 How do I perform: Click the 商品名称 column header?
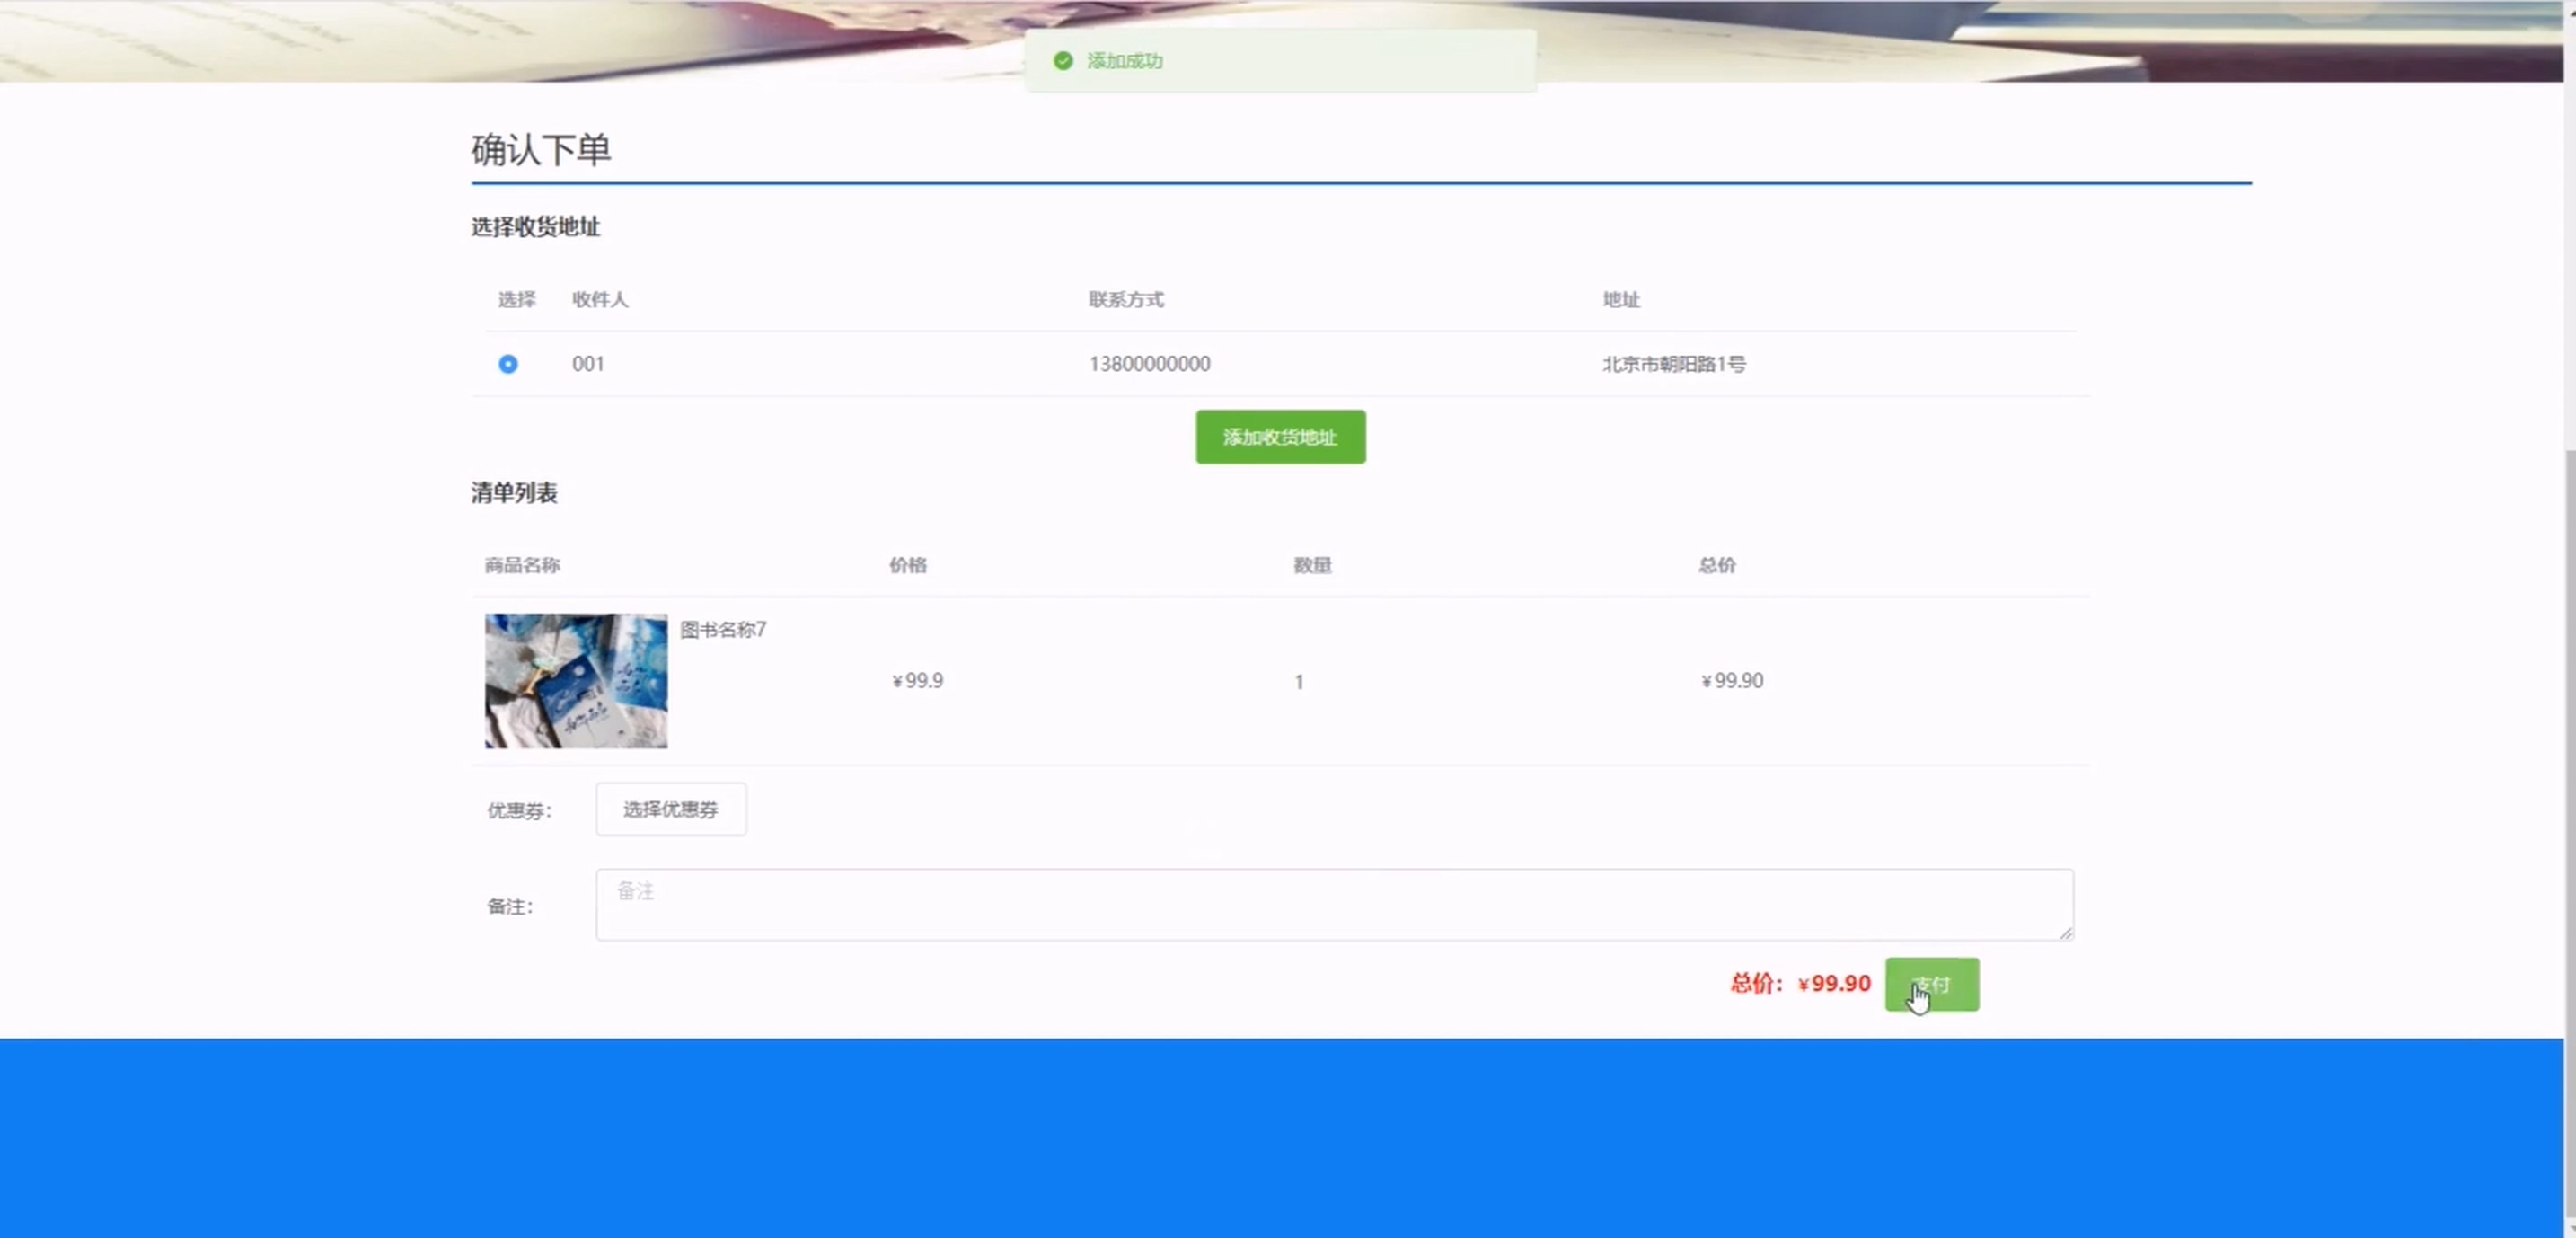click(522, 565)
